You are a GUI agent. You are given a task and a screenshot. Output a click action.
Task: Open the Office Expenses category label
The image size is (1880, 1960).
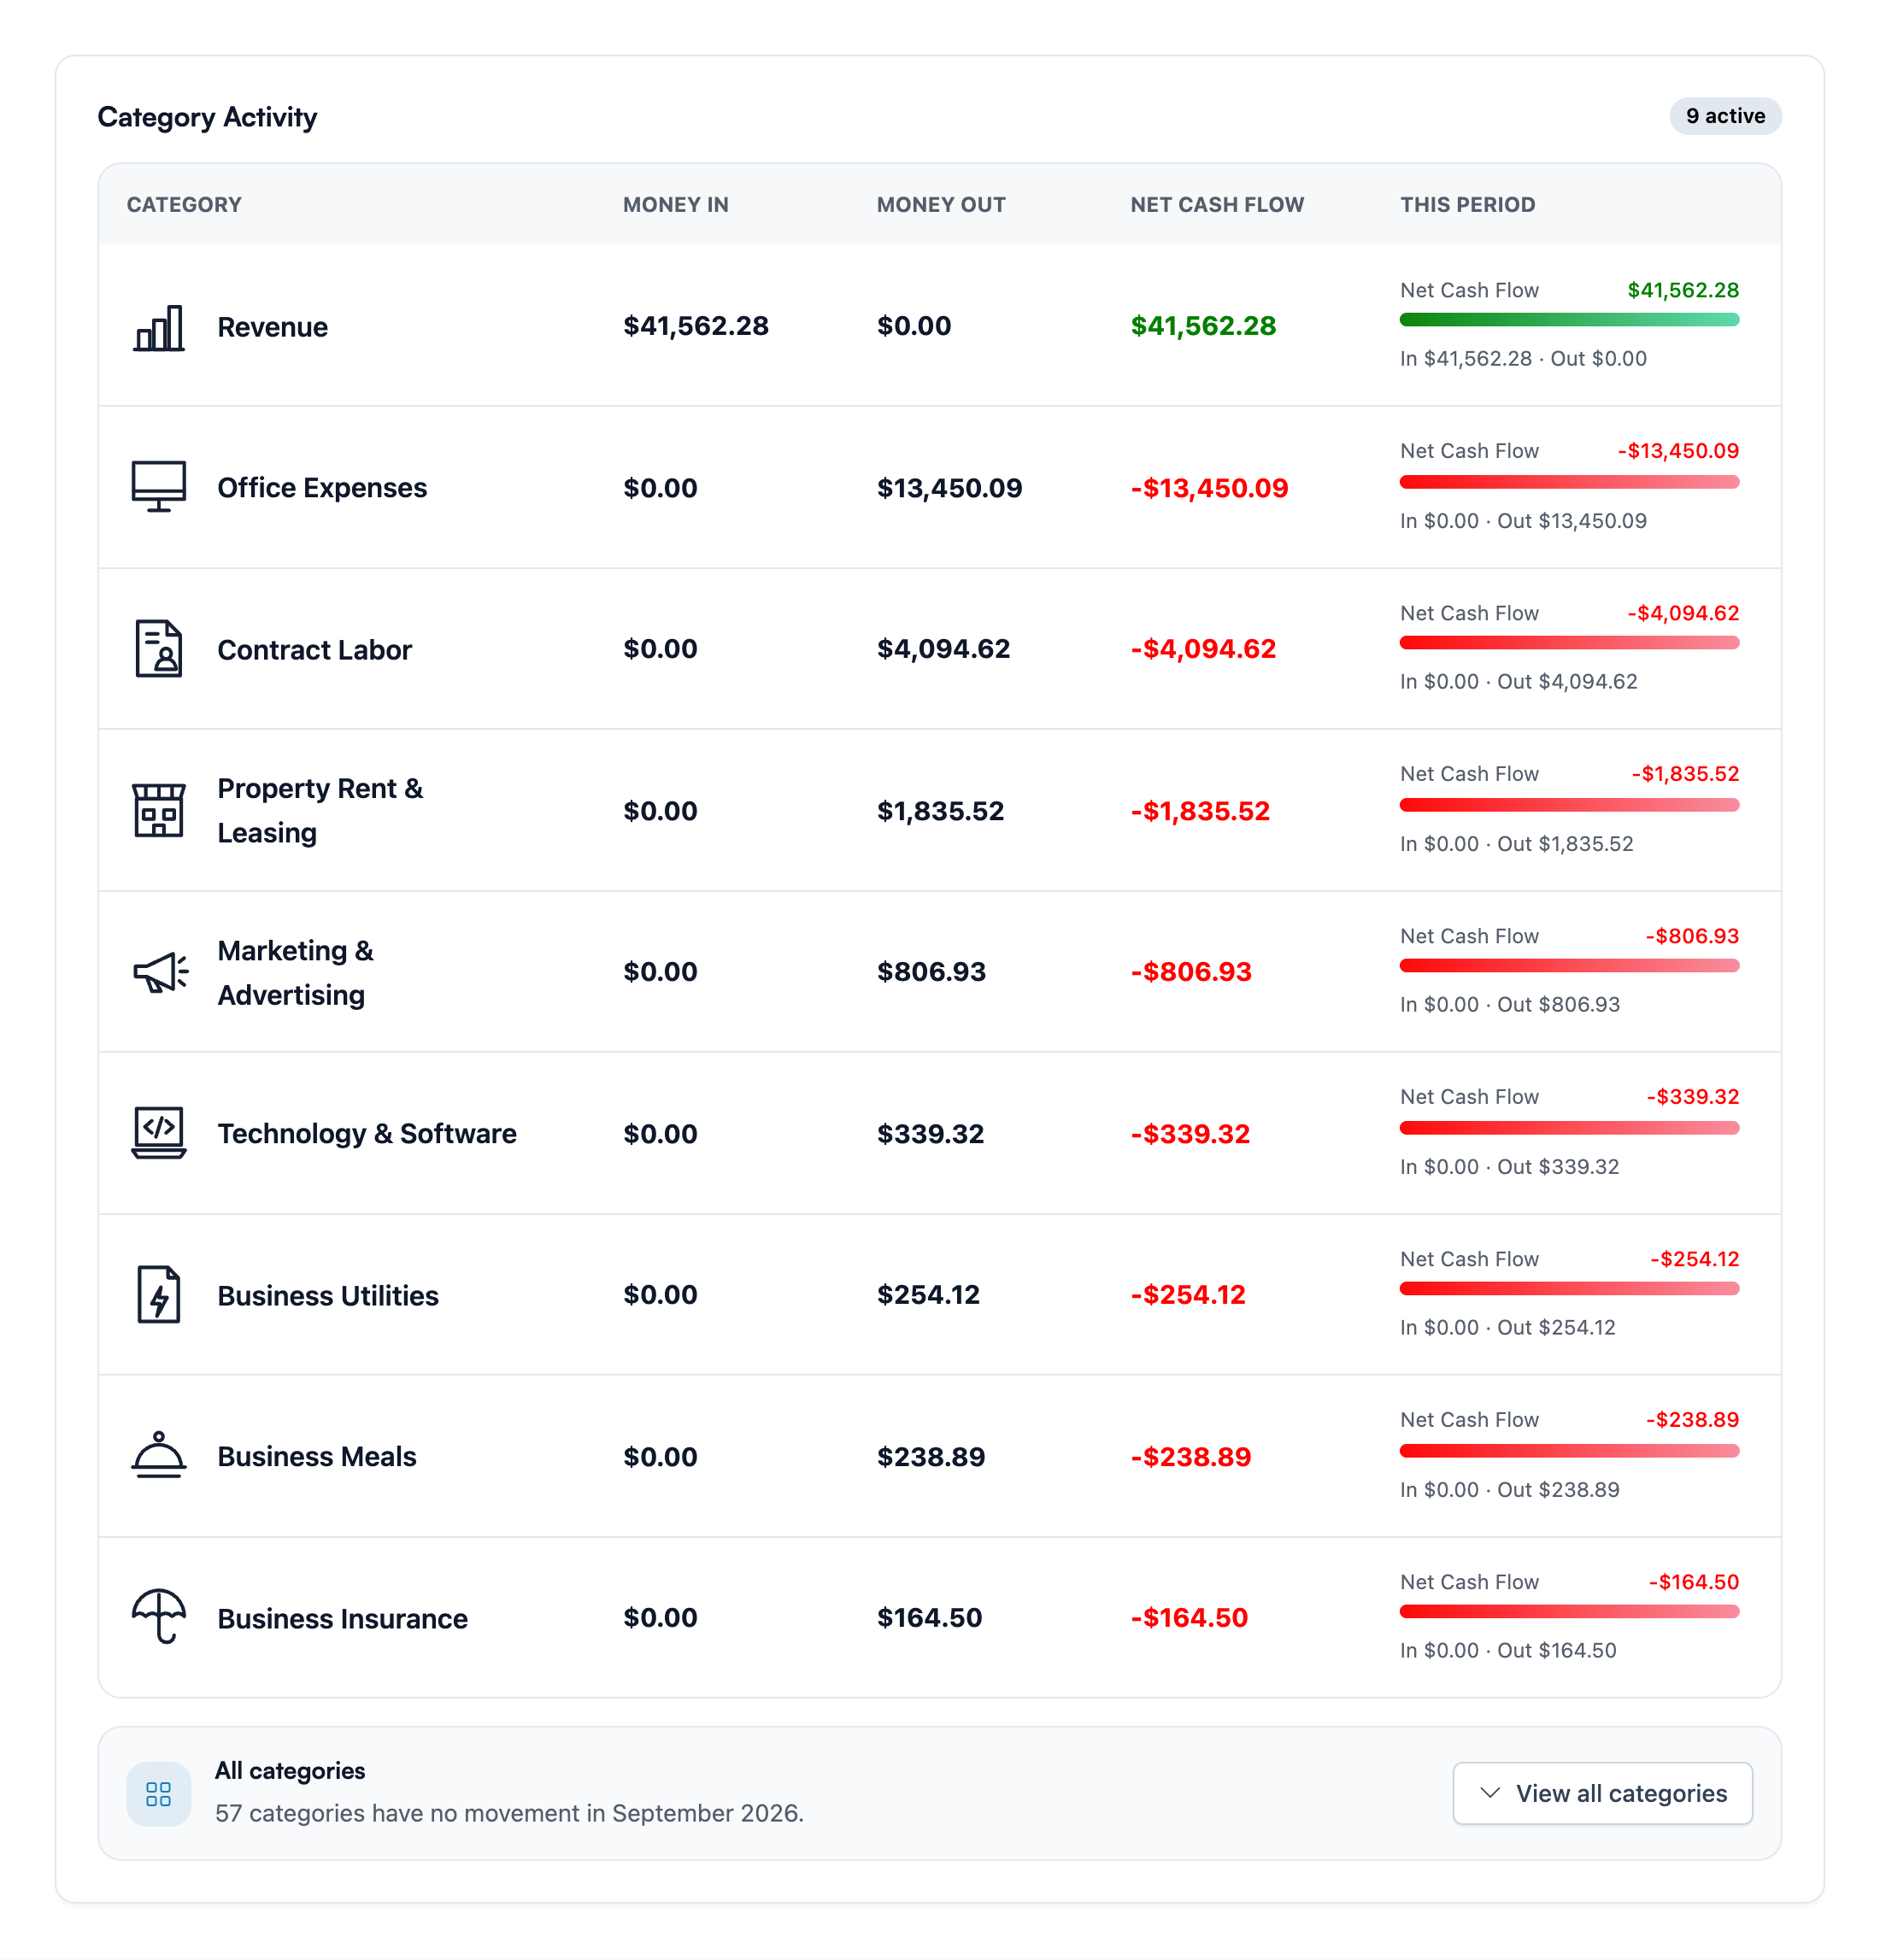pos(322,488)
